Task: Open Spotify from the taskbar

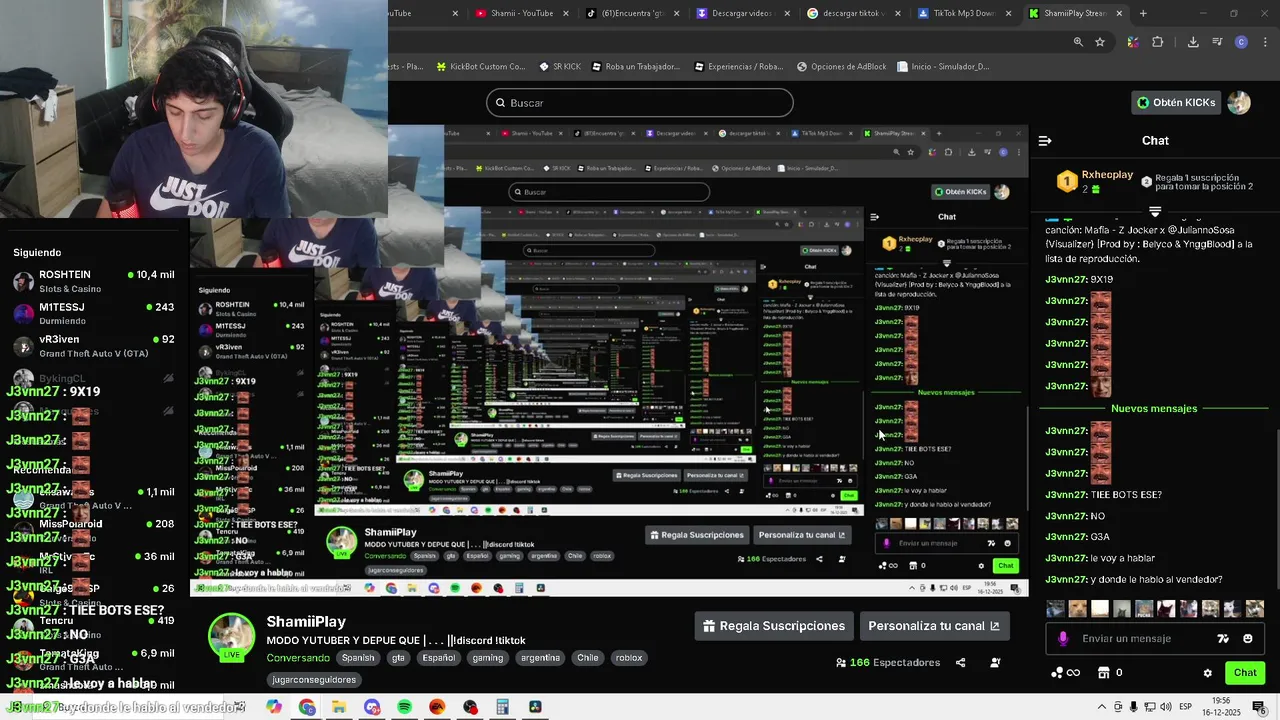Action: click(x=404, y=708)
